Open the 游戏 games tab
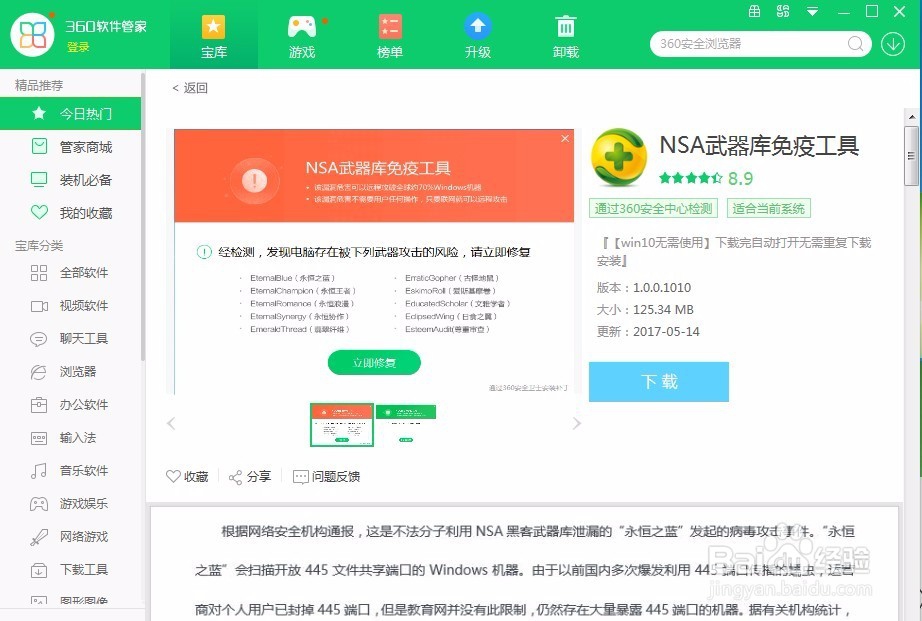Screen dimensions: 922x621 tap(301, 34)
